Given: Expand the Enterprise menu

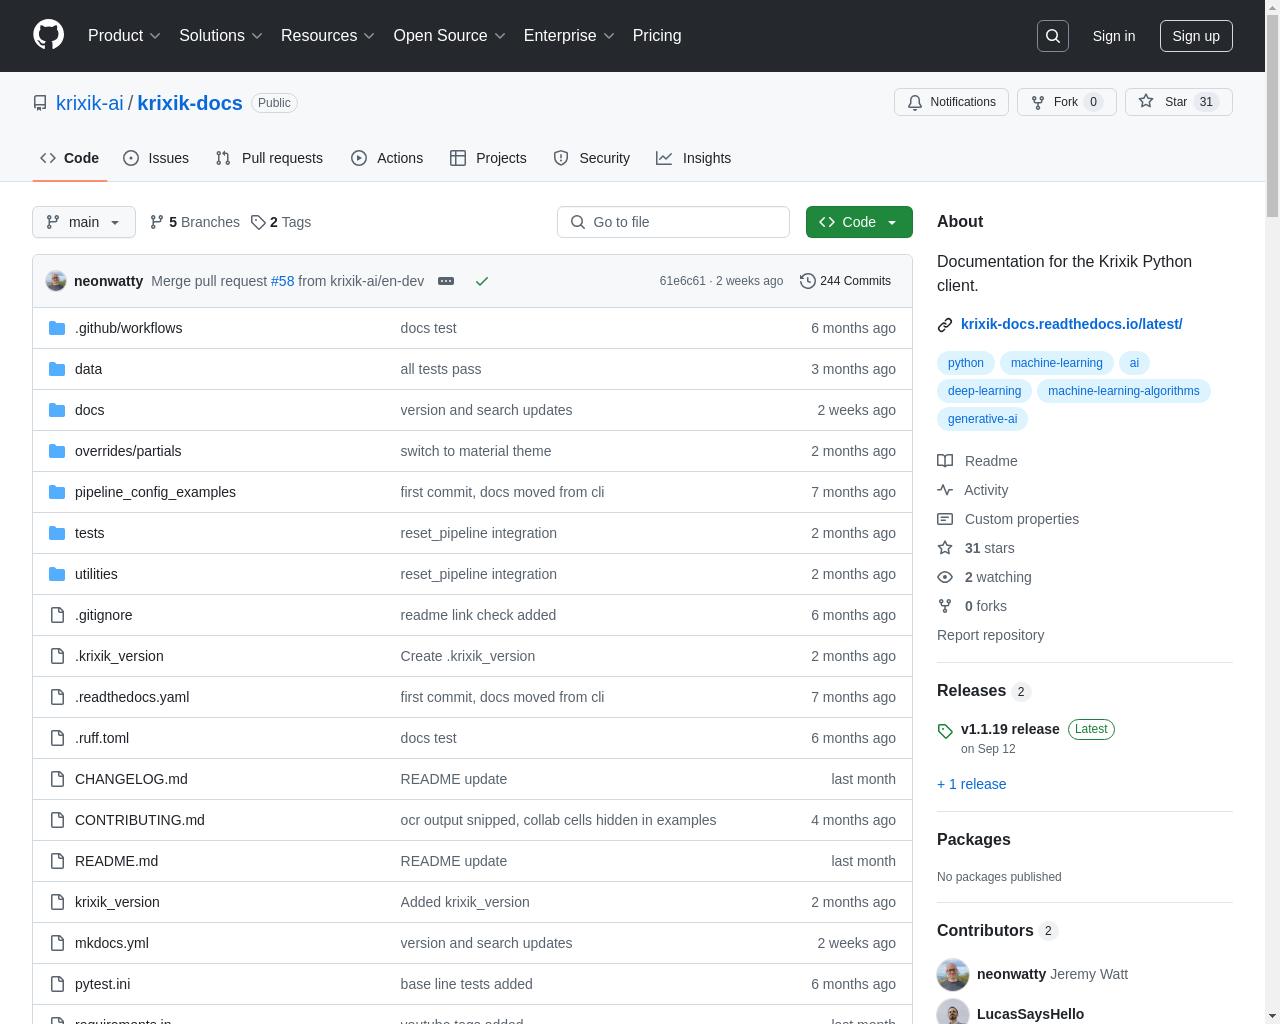Looking at the screenshot, I should pos(569,35).
